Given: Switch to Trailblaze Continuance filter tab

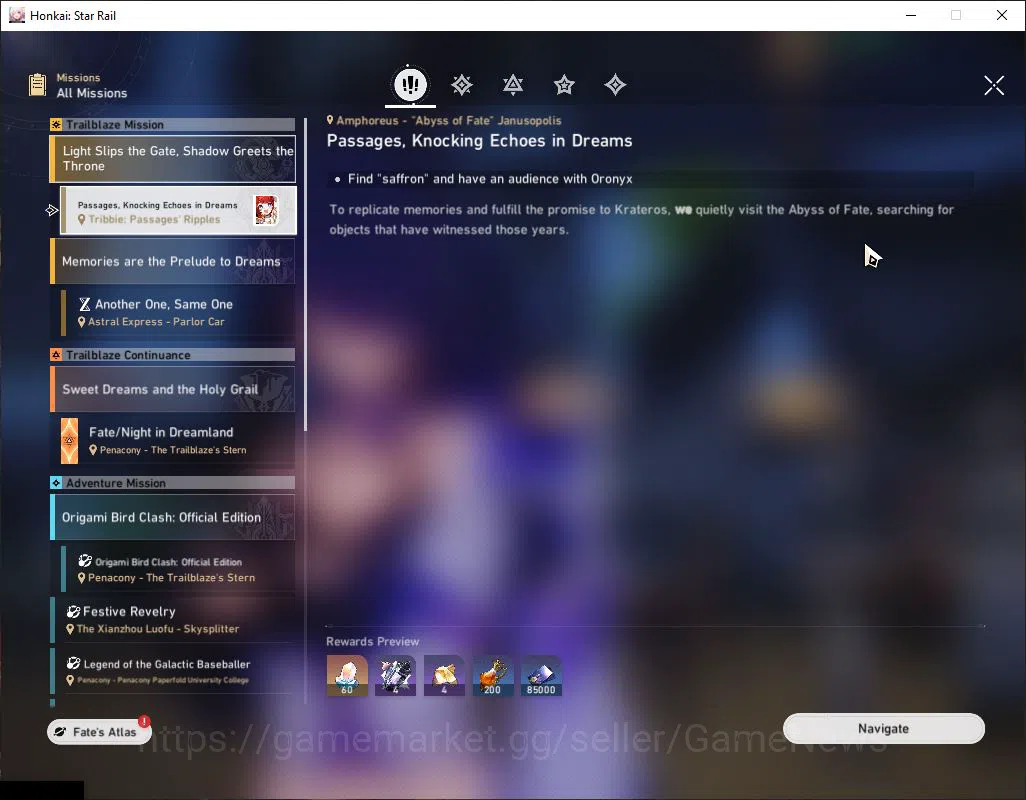Looking at the screenshot, I should click(513, 85).
